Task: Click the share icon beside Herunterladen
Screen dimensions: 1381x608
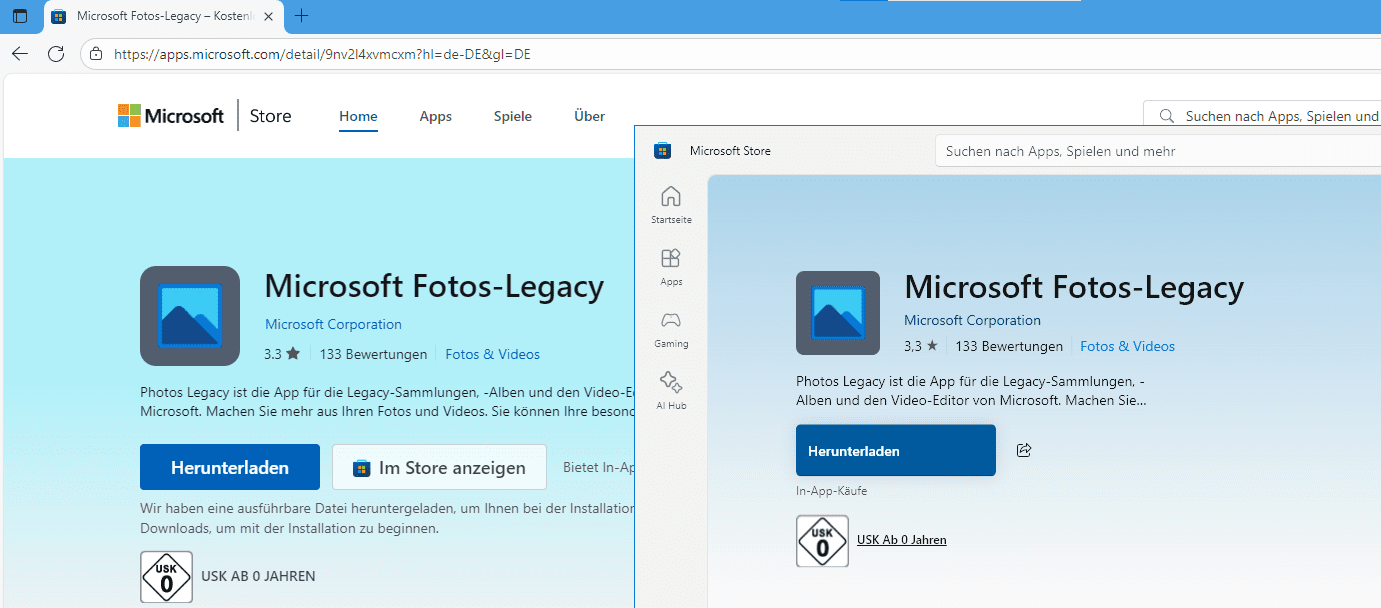Action: (x=1023, y=450)
